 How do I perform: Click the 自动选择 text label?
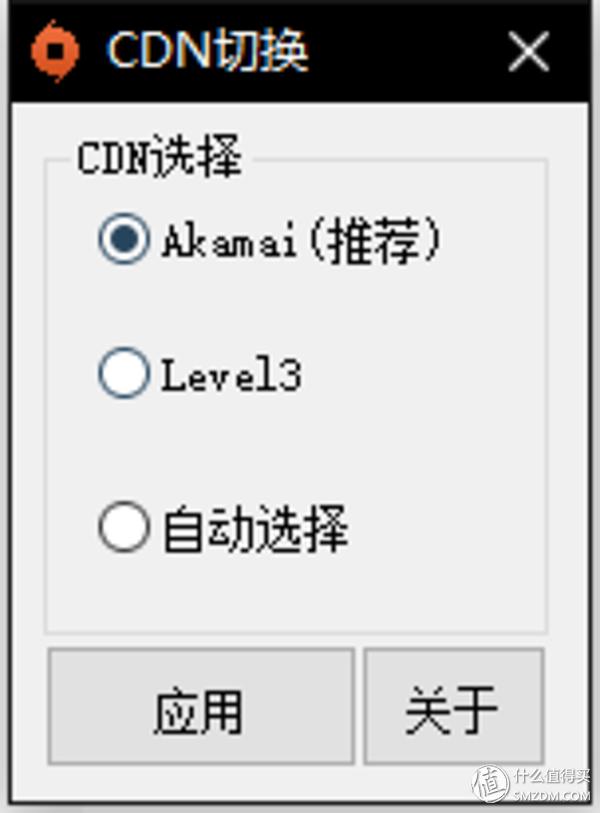click(x=255, y=529)
